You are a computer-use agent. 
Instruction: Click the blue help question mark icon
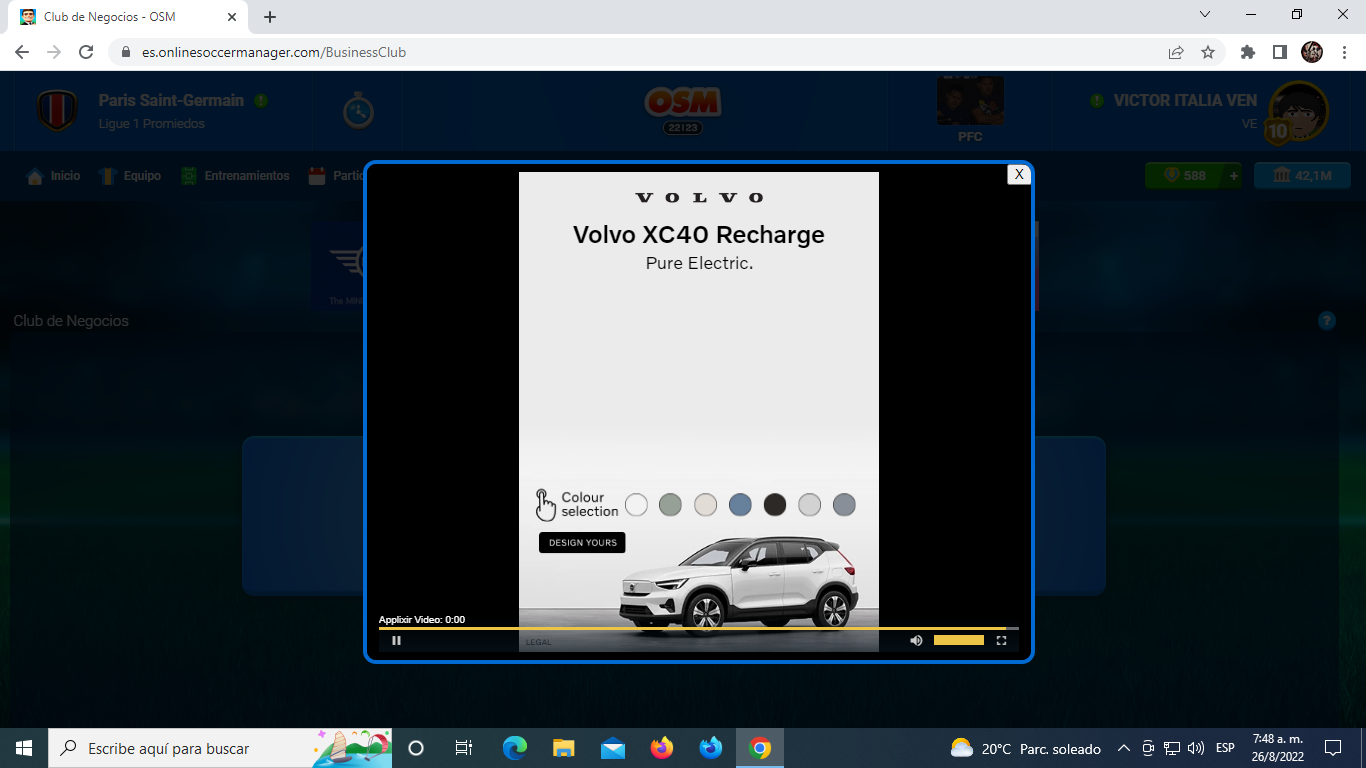pyautogui.click(x=1327, y=321)
